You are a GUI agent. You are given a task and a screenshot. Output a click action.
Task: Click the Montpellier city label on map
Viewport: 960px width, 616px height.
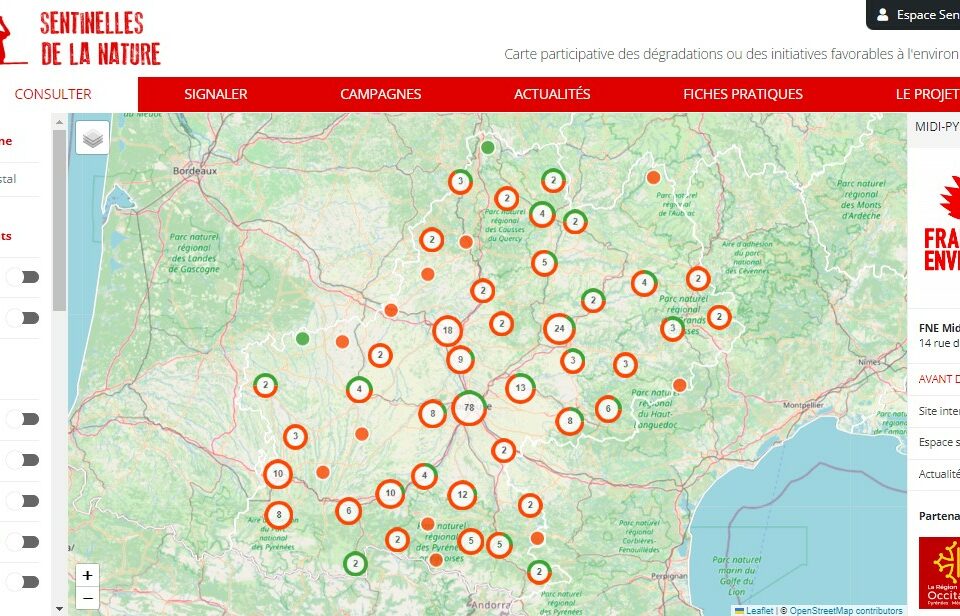coord(803,405)
